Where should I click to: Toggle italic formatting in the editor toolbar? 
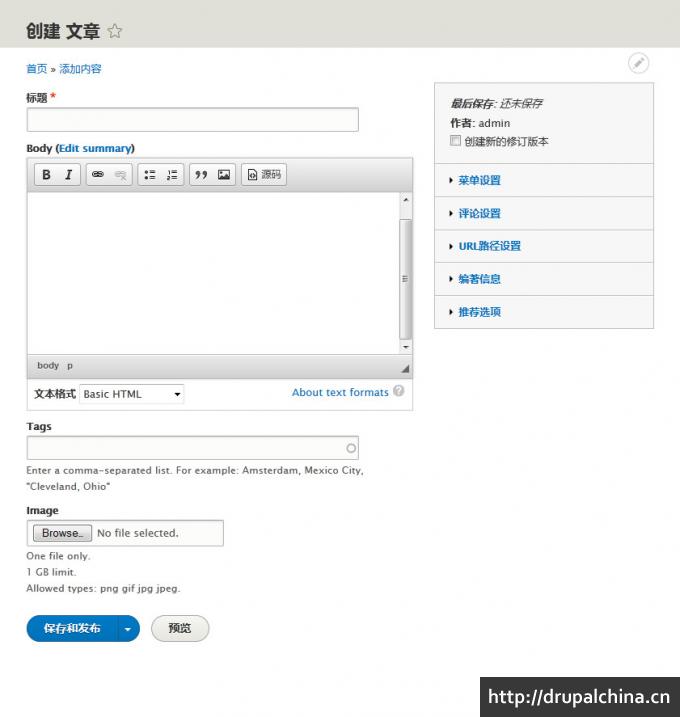pyautogui.click(x=69, y=175)
